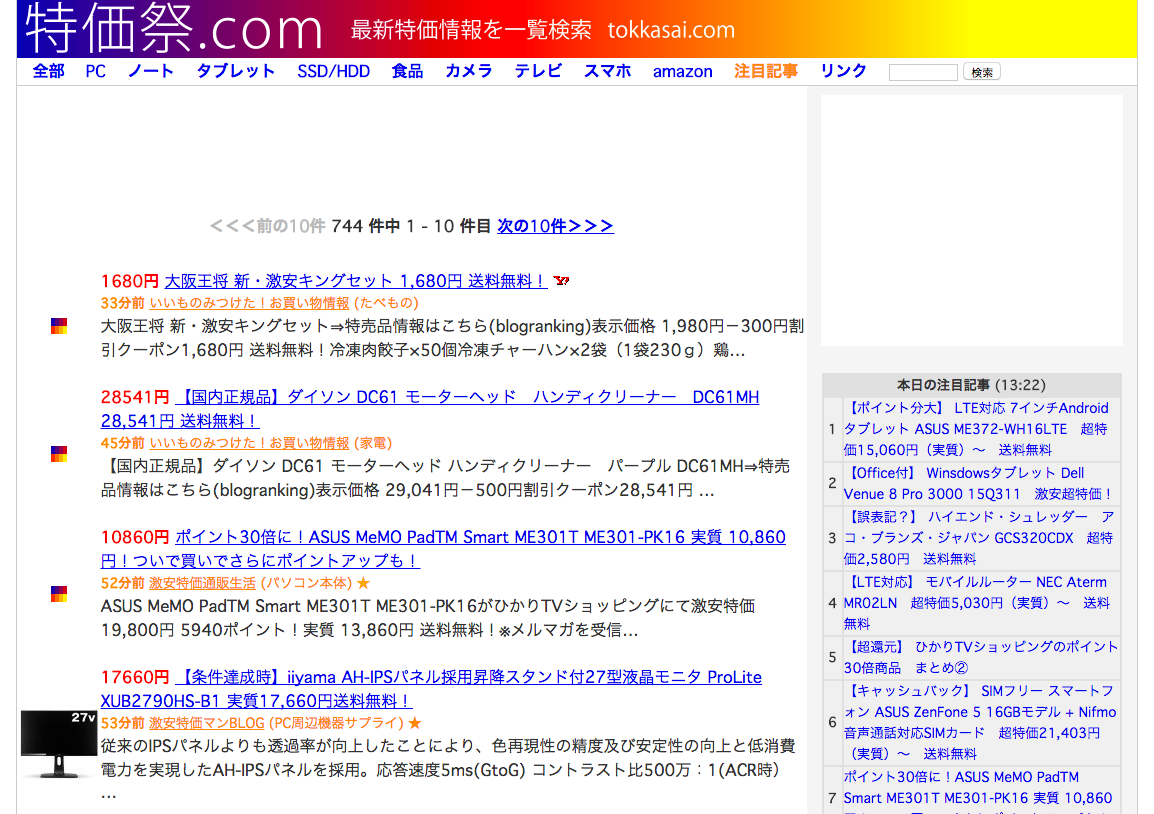Open iiyama AH-IPS ProLite monitor deal
The width and height of the screenshot is (1154, 814).
click(x=431, y=689)
